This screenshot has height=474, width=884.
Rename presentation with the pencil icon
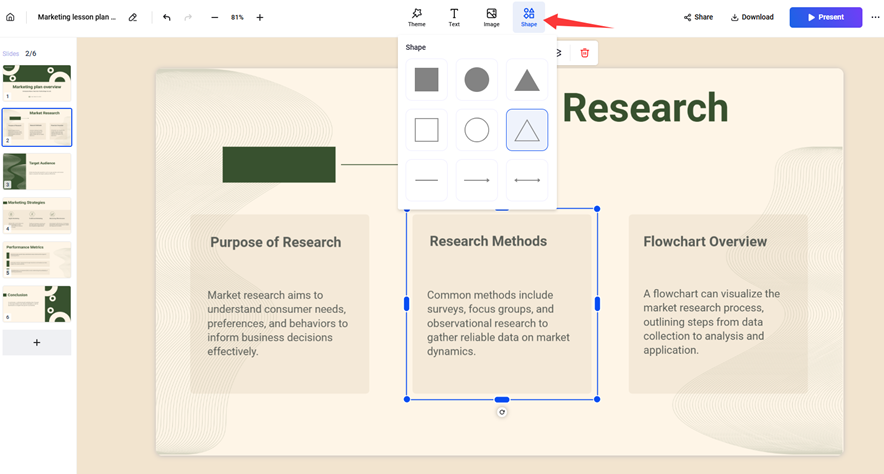[x=132, y=17]
